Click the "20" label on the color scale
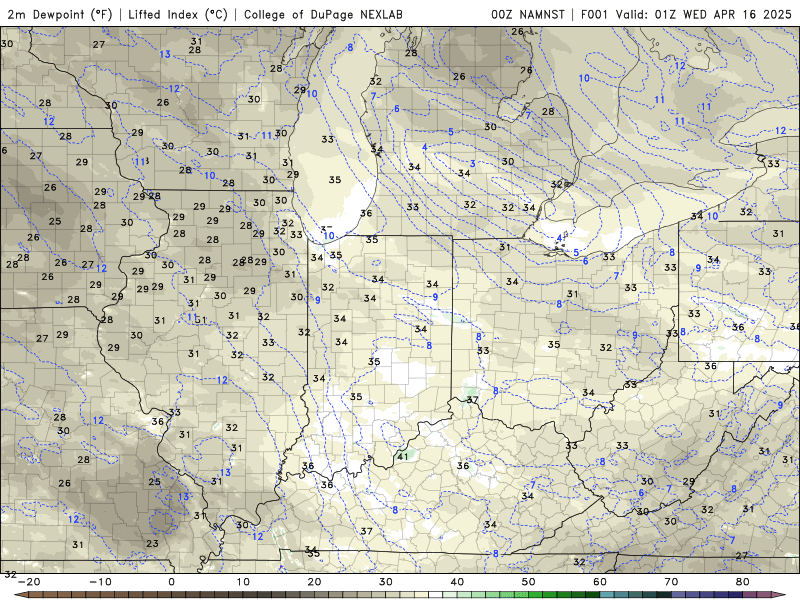The height and width of the screenshot is (600, 800). point(314,582)
